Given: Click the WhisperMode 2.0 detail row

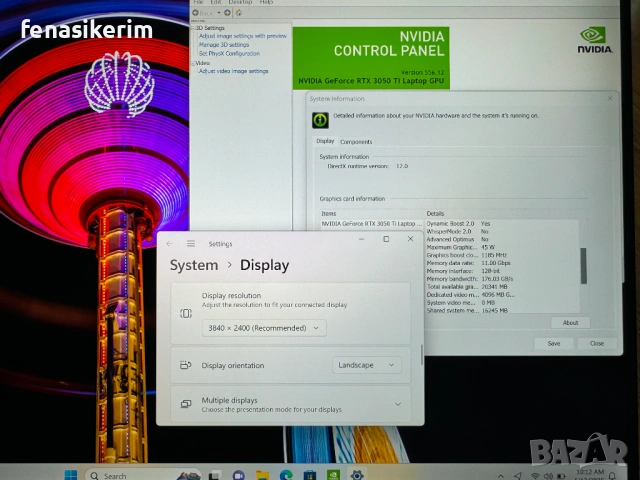Looking at the screenshot, I should (x=502, y=231).
